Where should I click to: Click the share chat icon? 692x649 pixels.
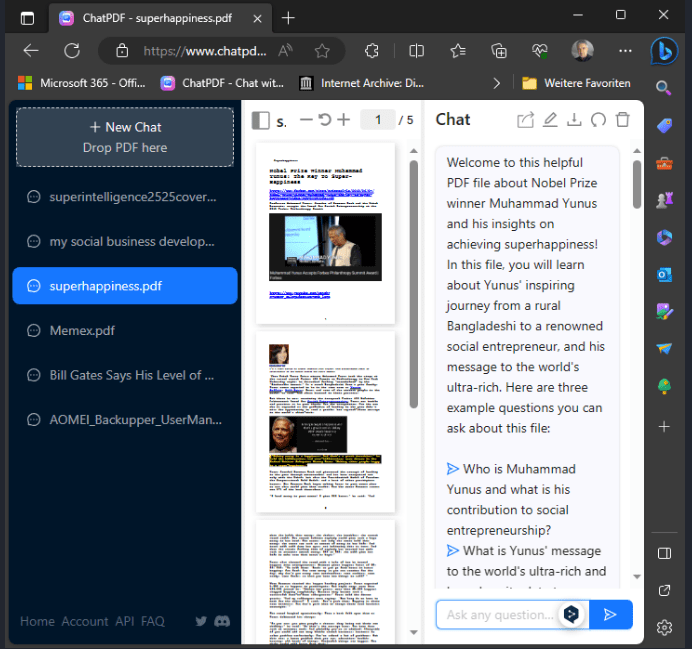coord(525,120)
